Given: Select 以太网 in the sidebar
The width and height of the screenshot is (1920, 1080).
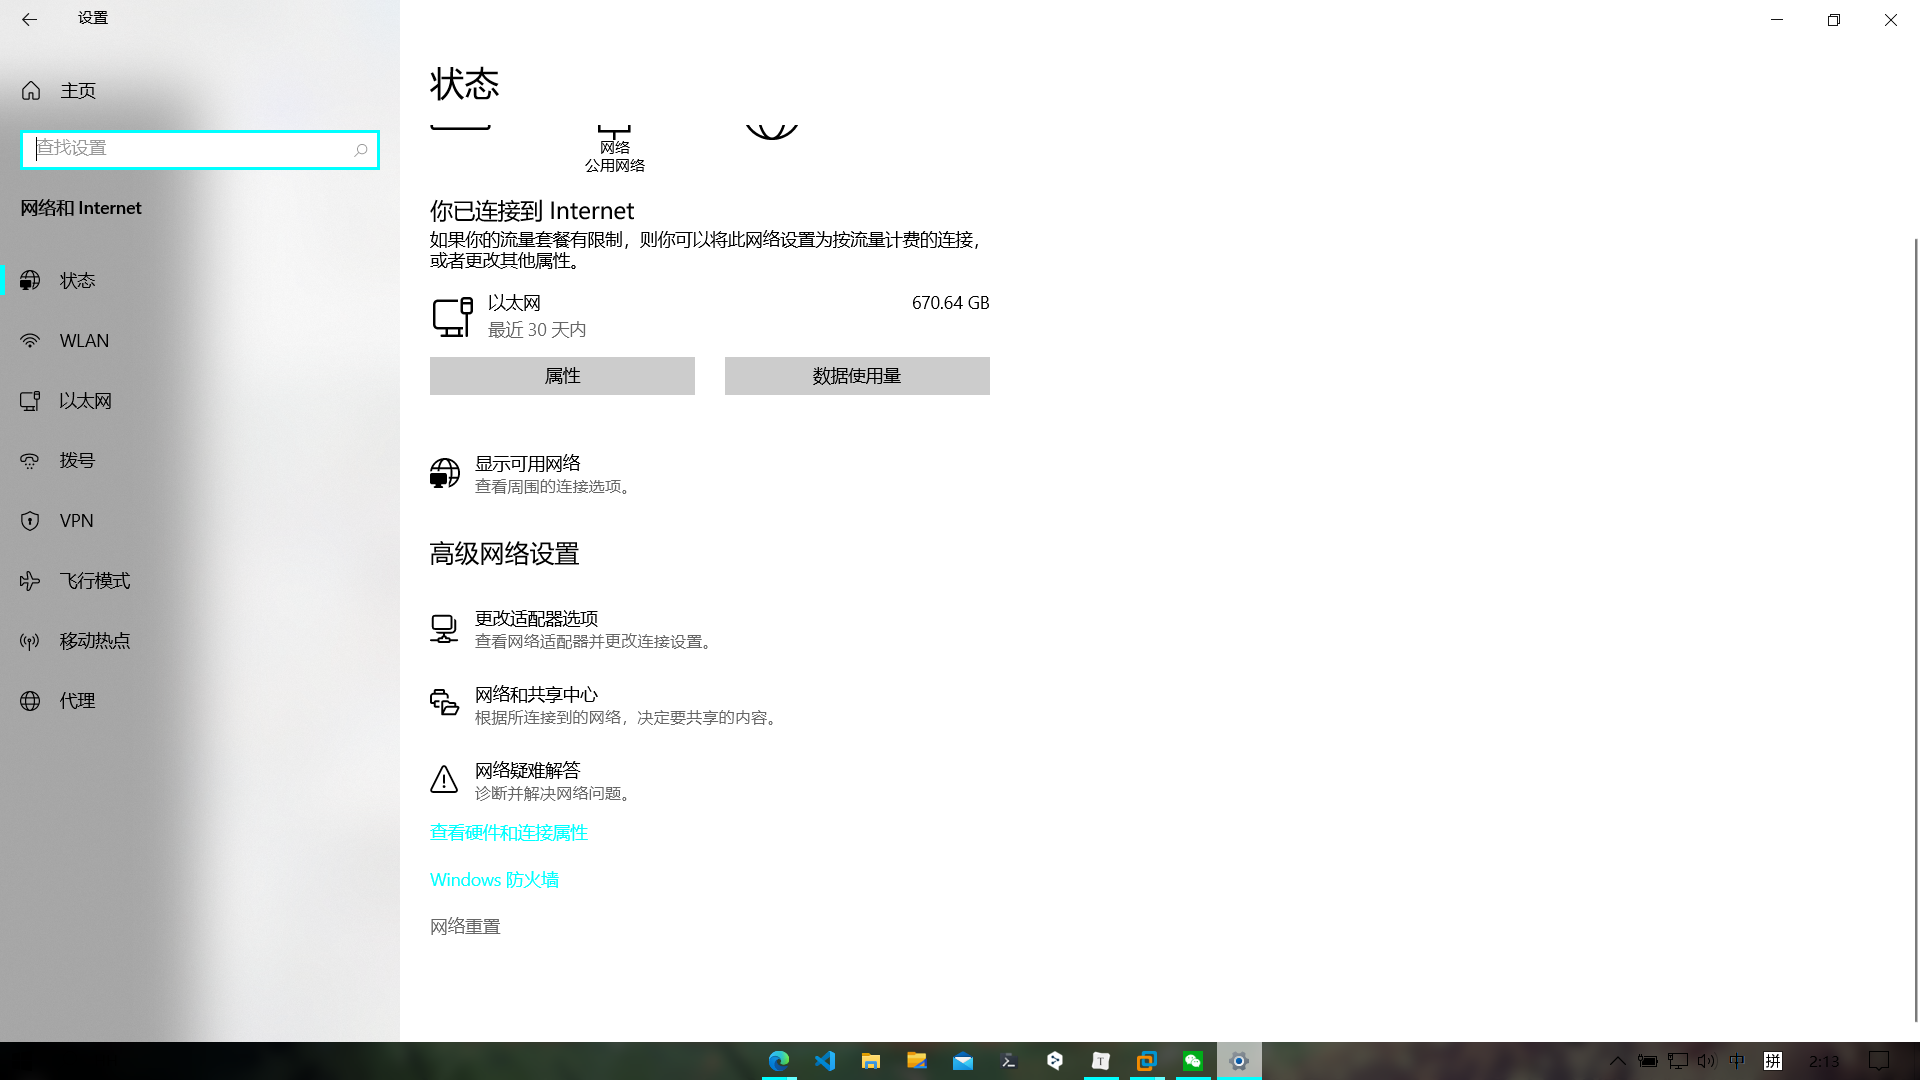Looking at the screenshot, I should pyautogui.click(x=85, y=401).
